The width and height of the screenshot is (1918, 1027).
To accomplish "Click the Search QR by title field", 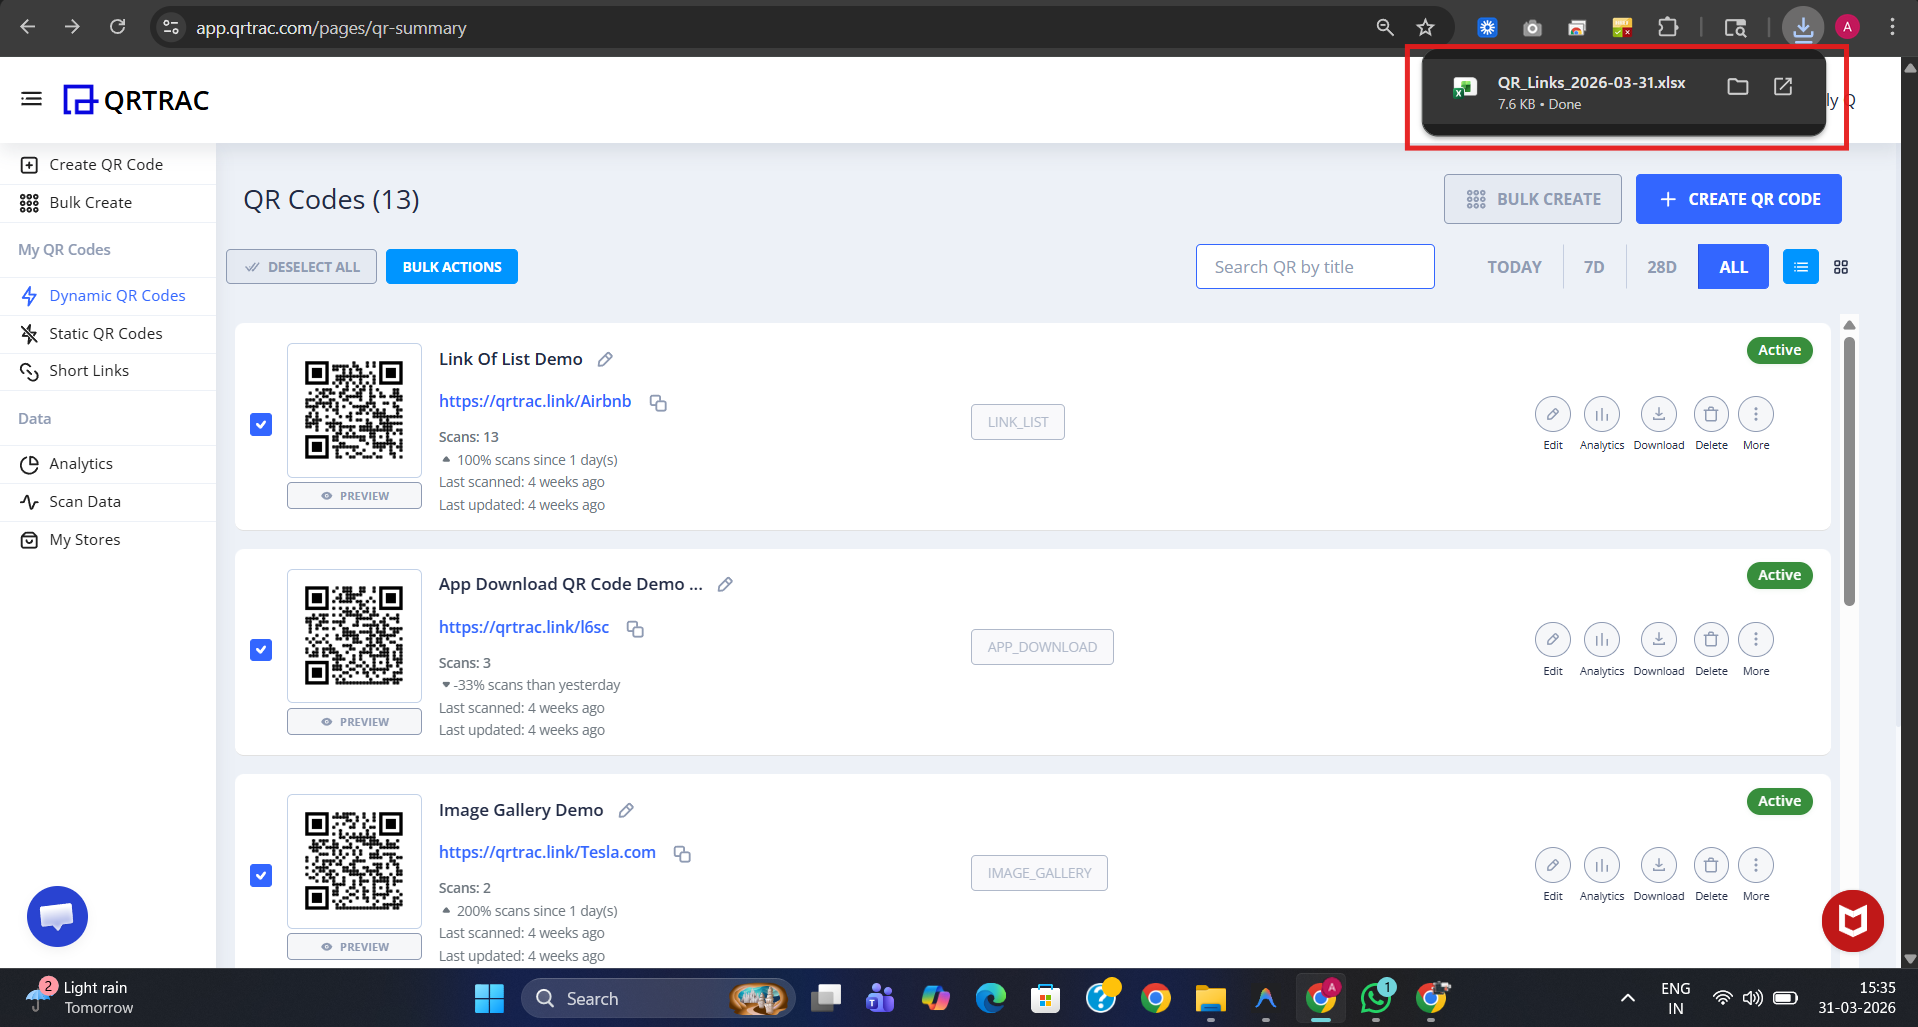I will (1314, 267).
